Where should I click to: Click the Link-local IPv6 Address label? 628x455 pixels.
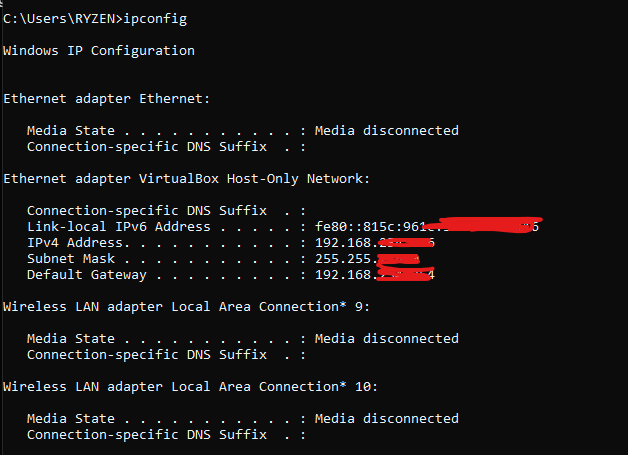[119, 227]
